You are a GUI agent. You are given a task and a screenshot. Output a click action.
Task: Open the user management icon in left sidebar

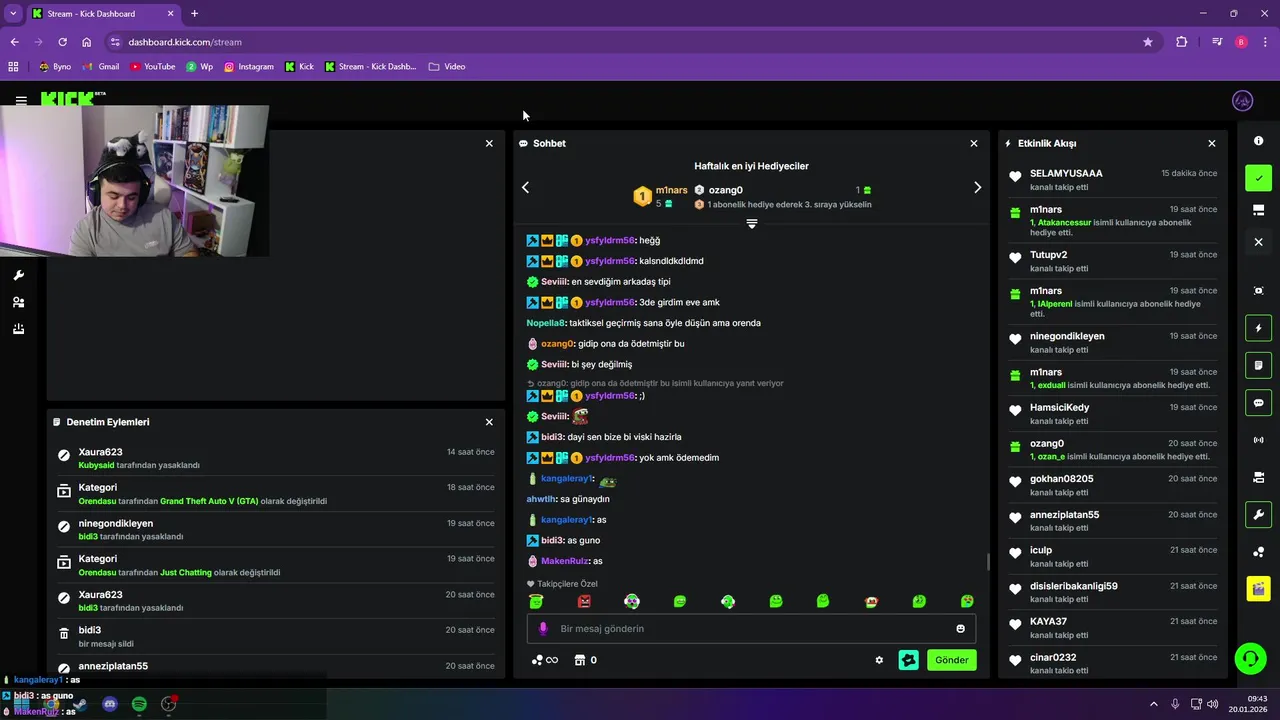(18, 302)
